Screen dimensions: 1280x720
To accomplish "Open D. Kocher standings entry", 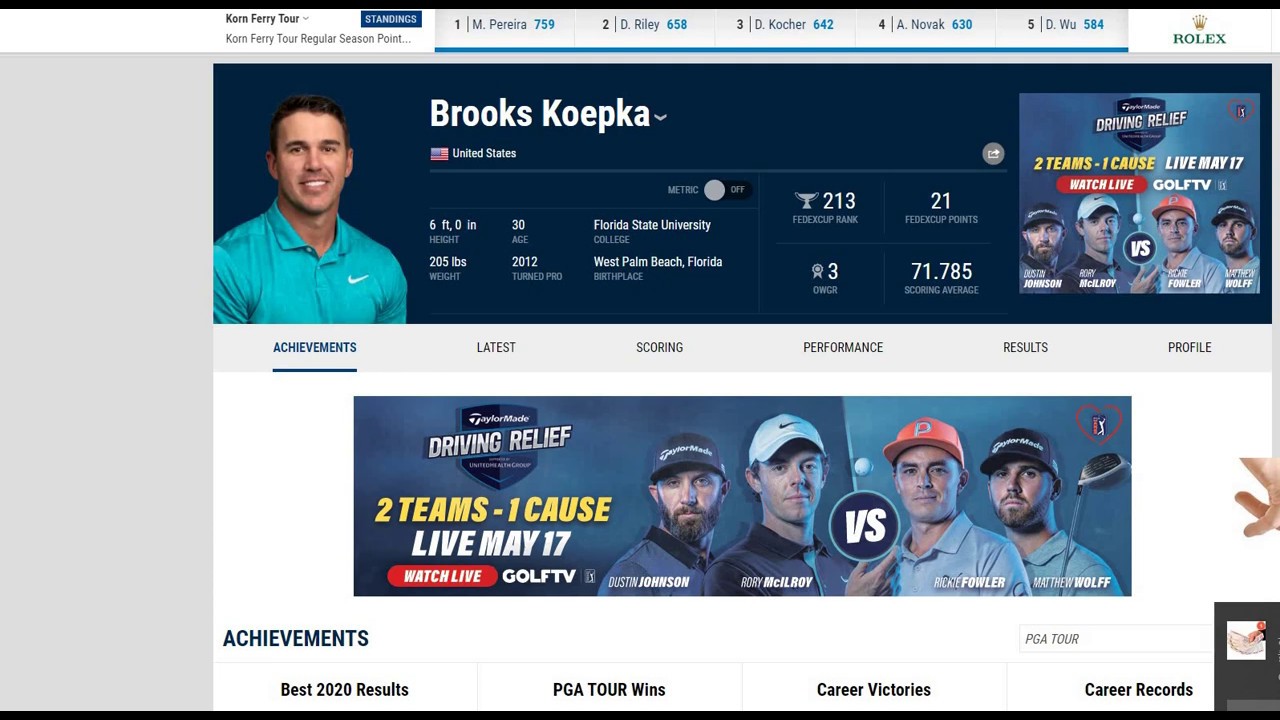I will [785, 25].
